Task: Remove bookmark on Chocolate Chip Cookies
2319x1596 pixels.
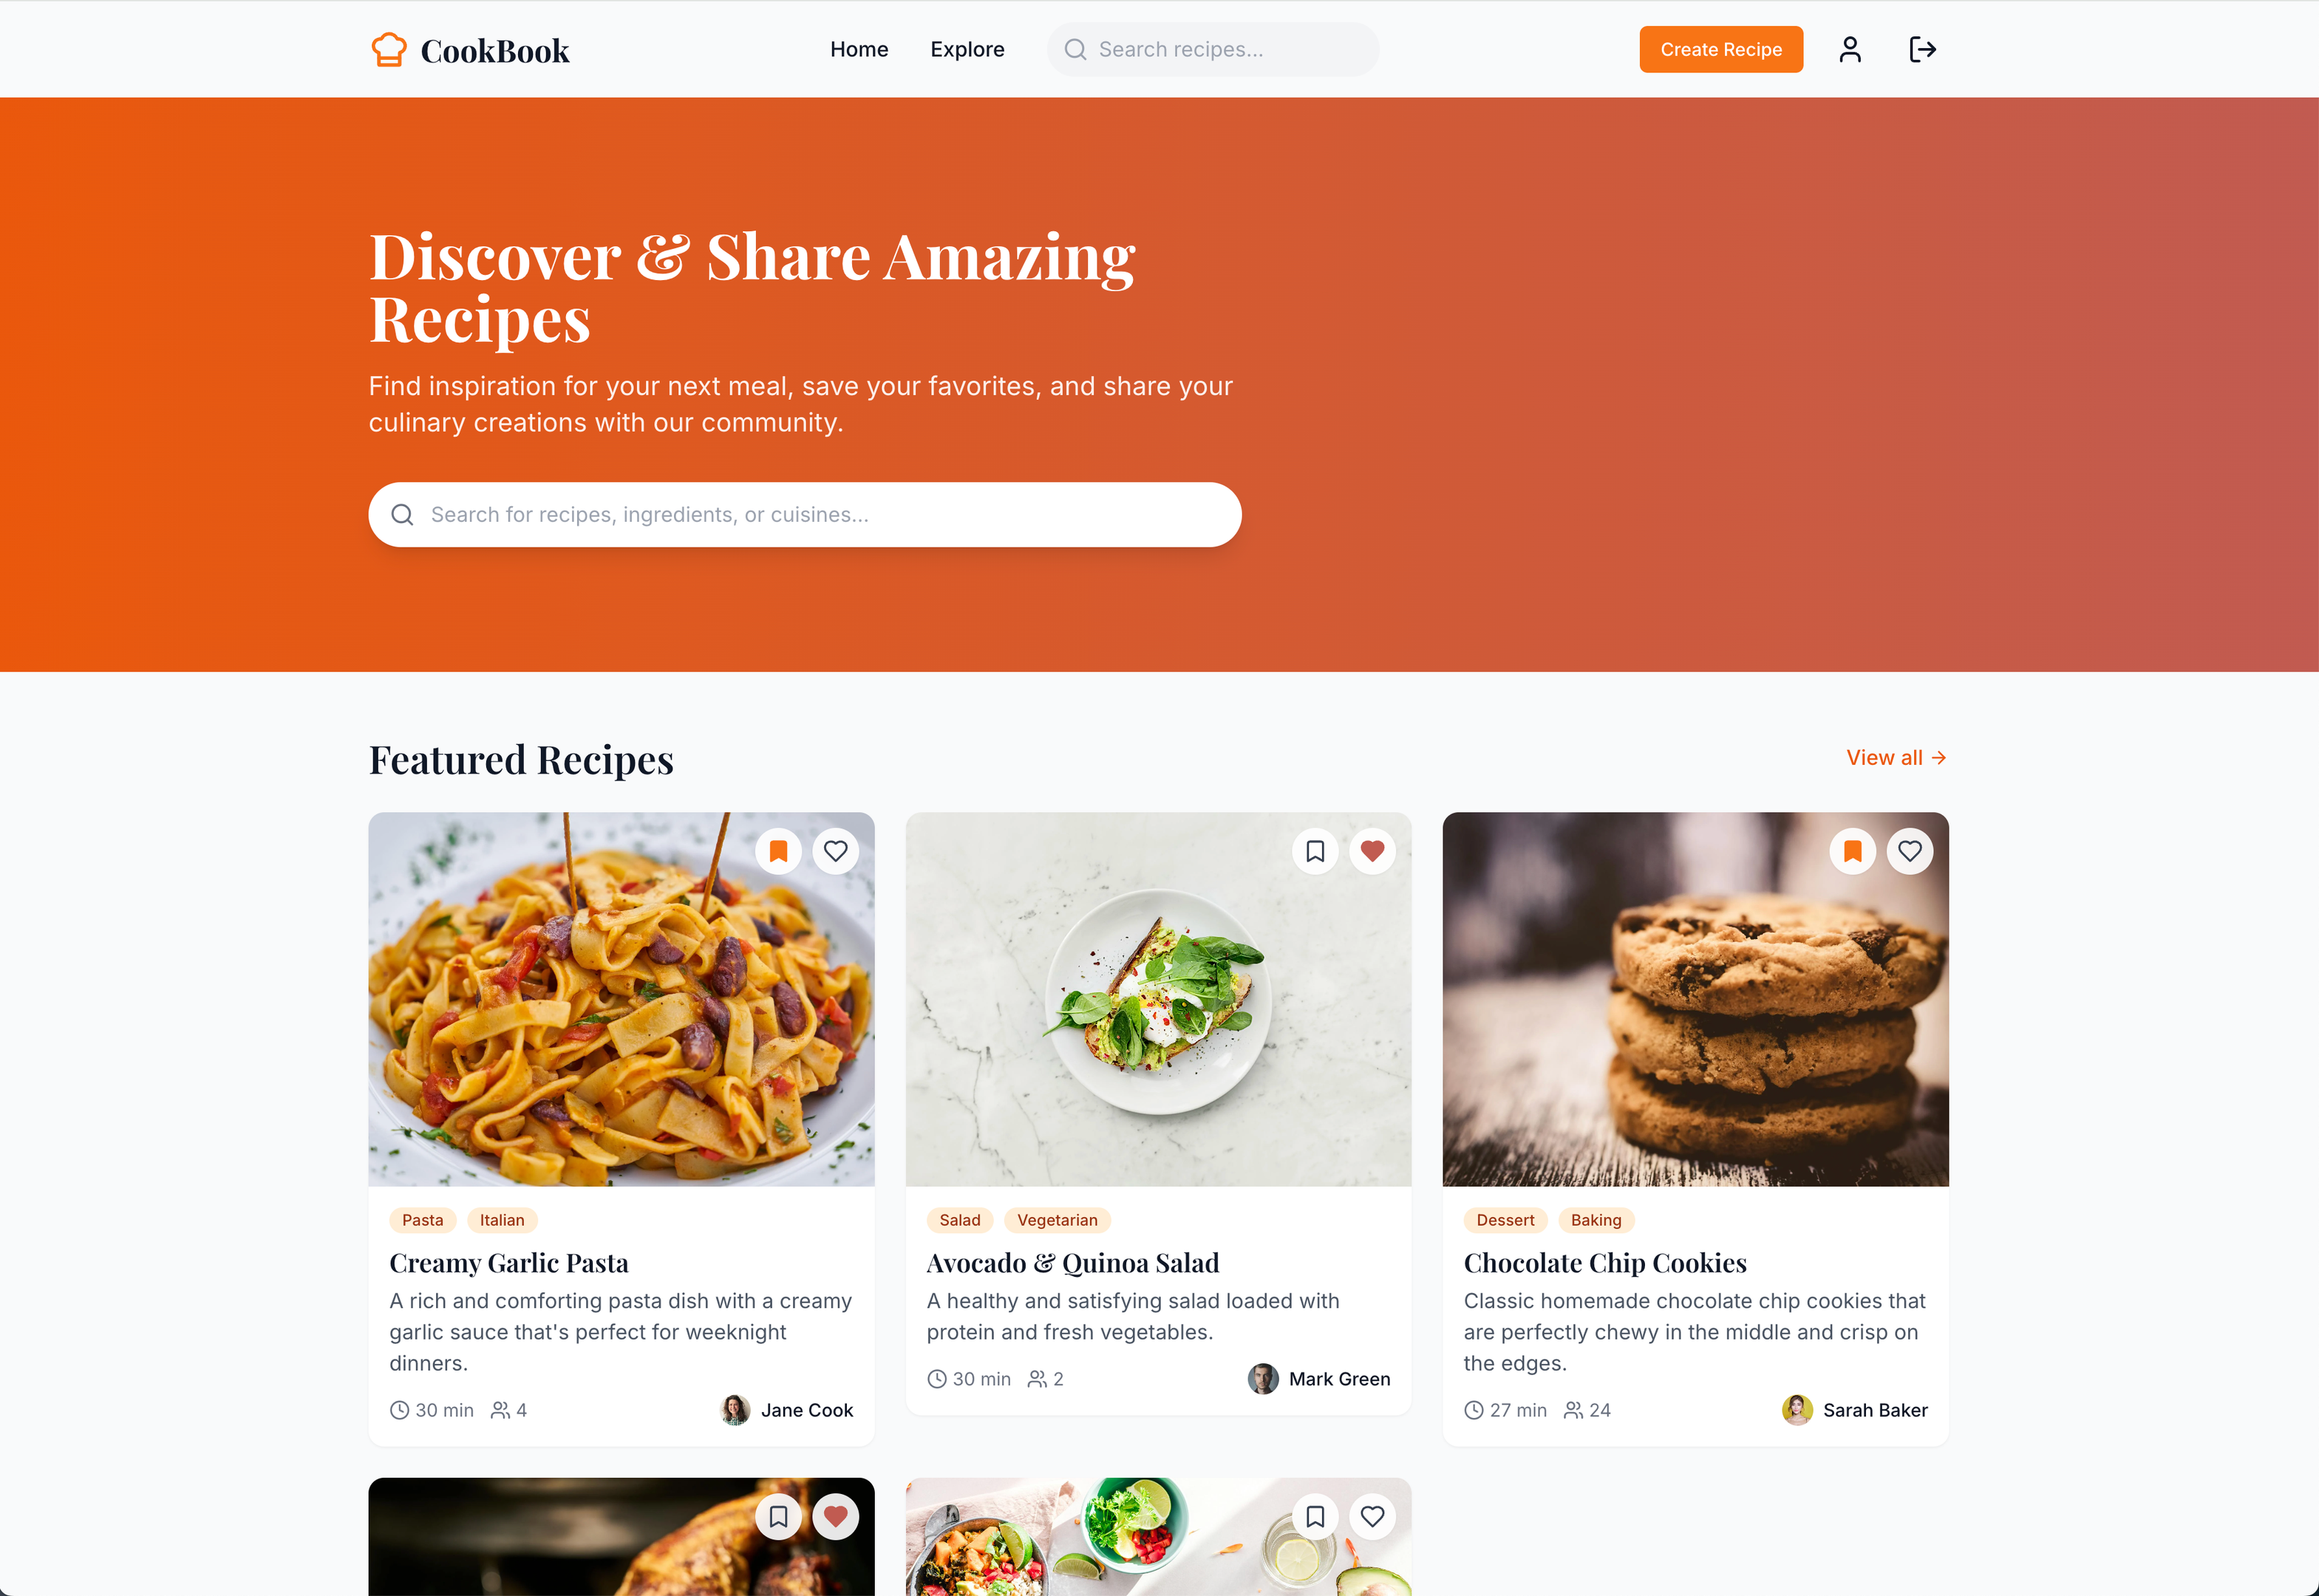Action: click(x=1852, y=851)
